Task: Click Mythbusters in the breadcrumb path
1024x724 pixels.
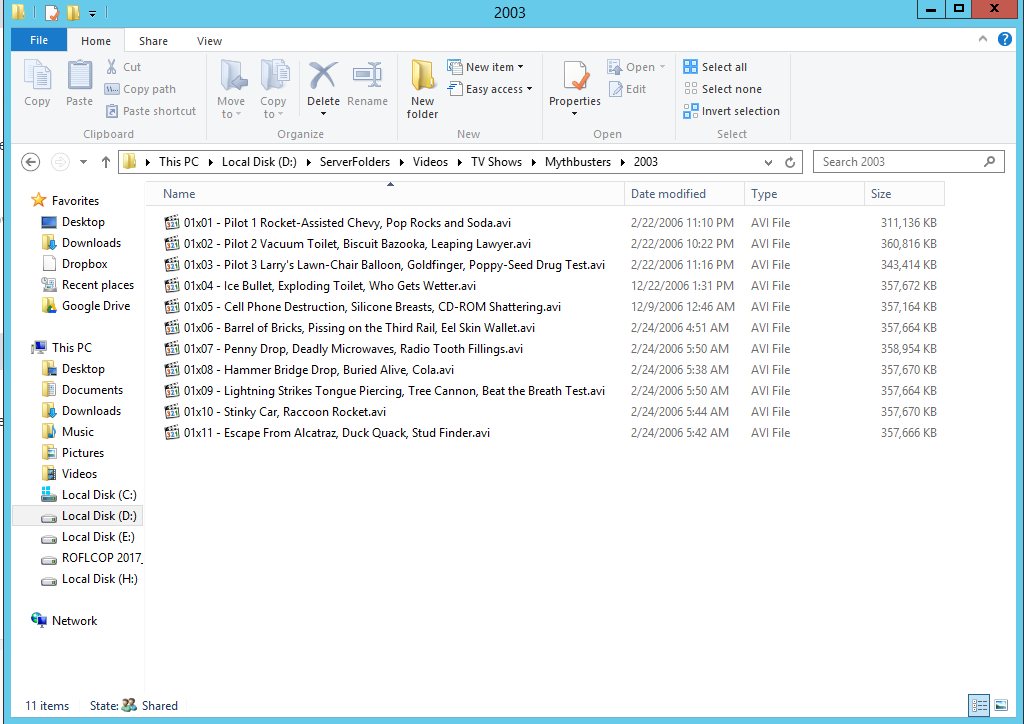Action: pyautogui.click(x=577, y=162)
